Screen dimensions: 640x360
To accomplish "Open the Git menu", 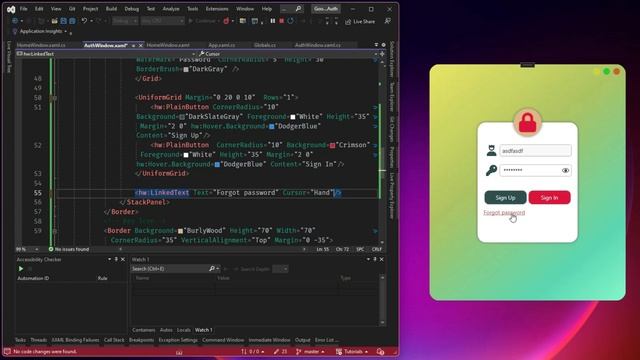I will [x=72, y=9].
